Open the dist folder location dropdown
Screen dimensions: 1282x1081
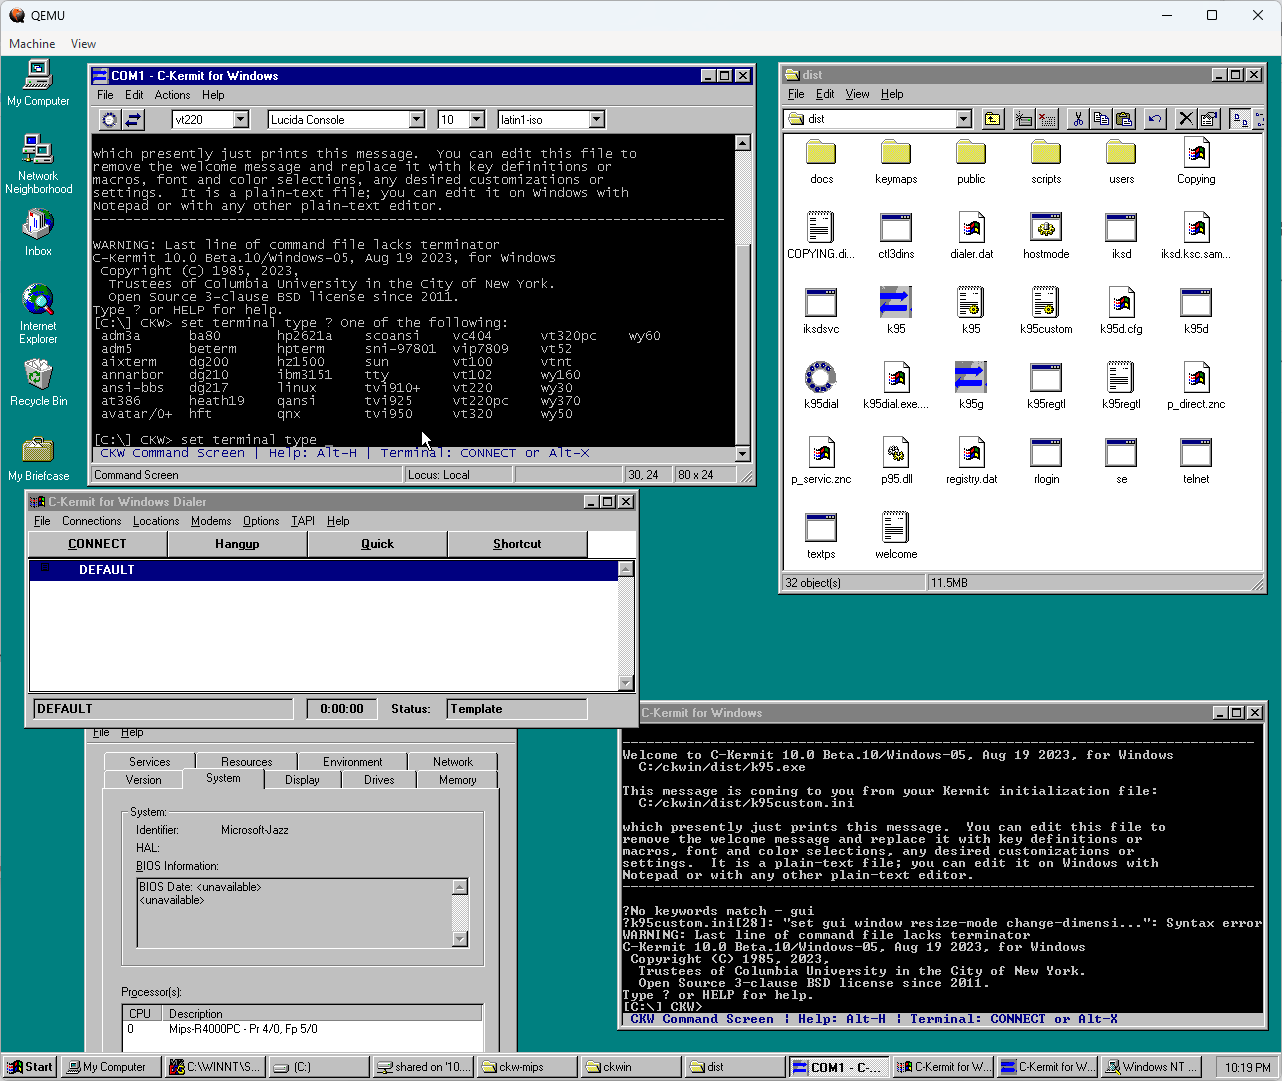pyautogui.click(x=963, y=119)
